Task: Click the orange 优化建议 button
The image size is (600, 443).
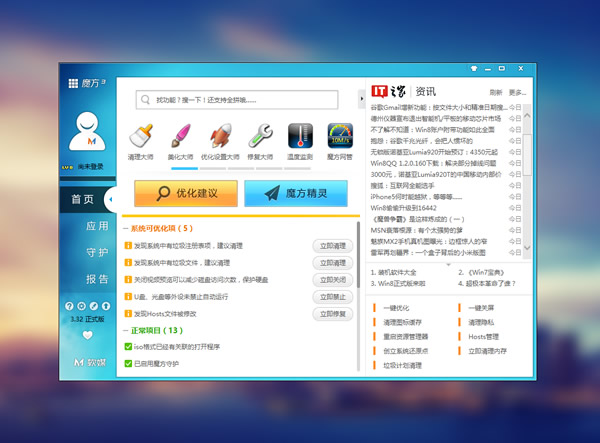Action: (x=186, y=194)
